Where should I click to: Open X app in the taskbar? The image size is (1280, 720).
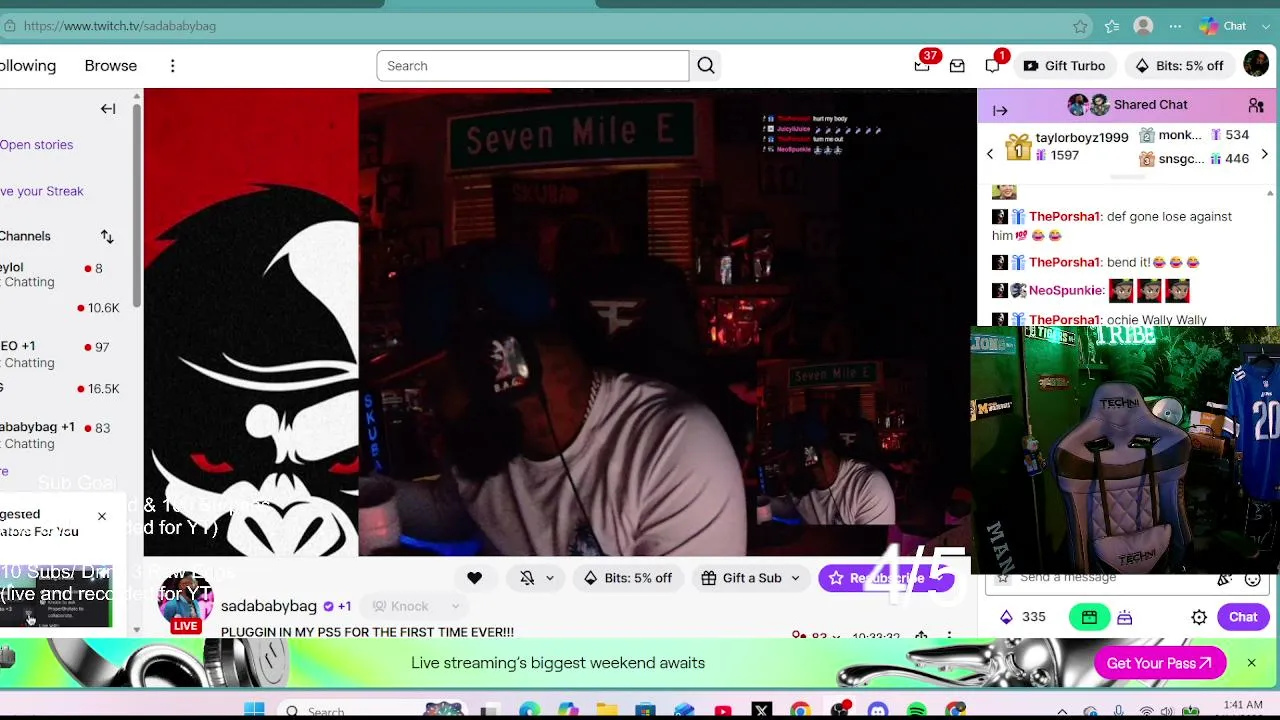pos(762,711)
